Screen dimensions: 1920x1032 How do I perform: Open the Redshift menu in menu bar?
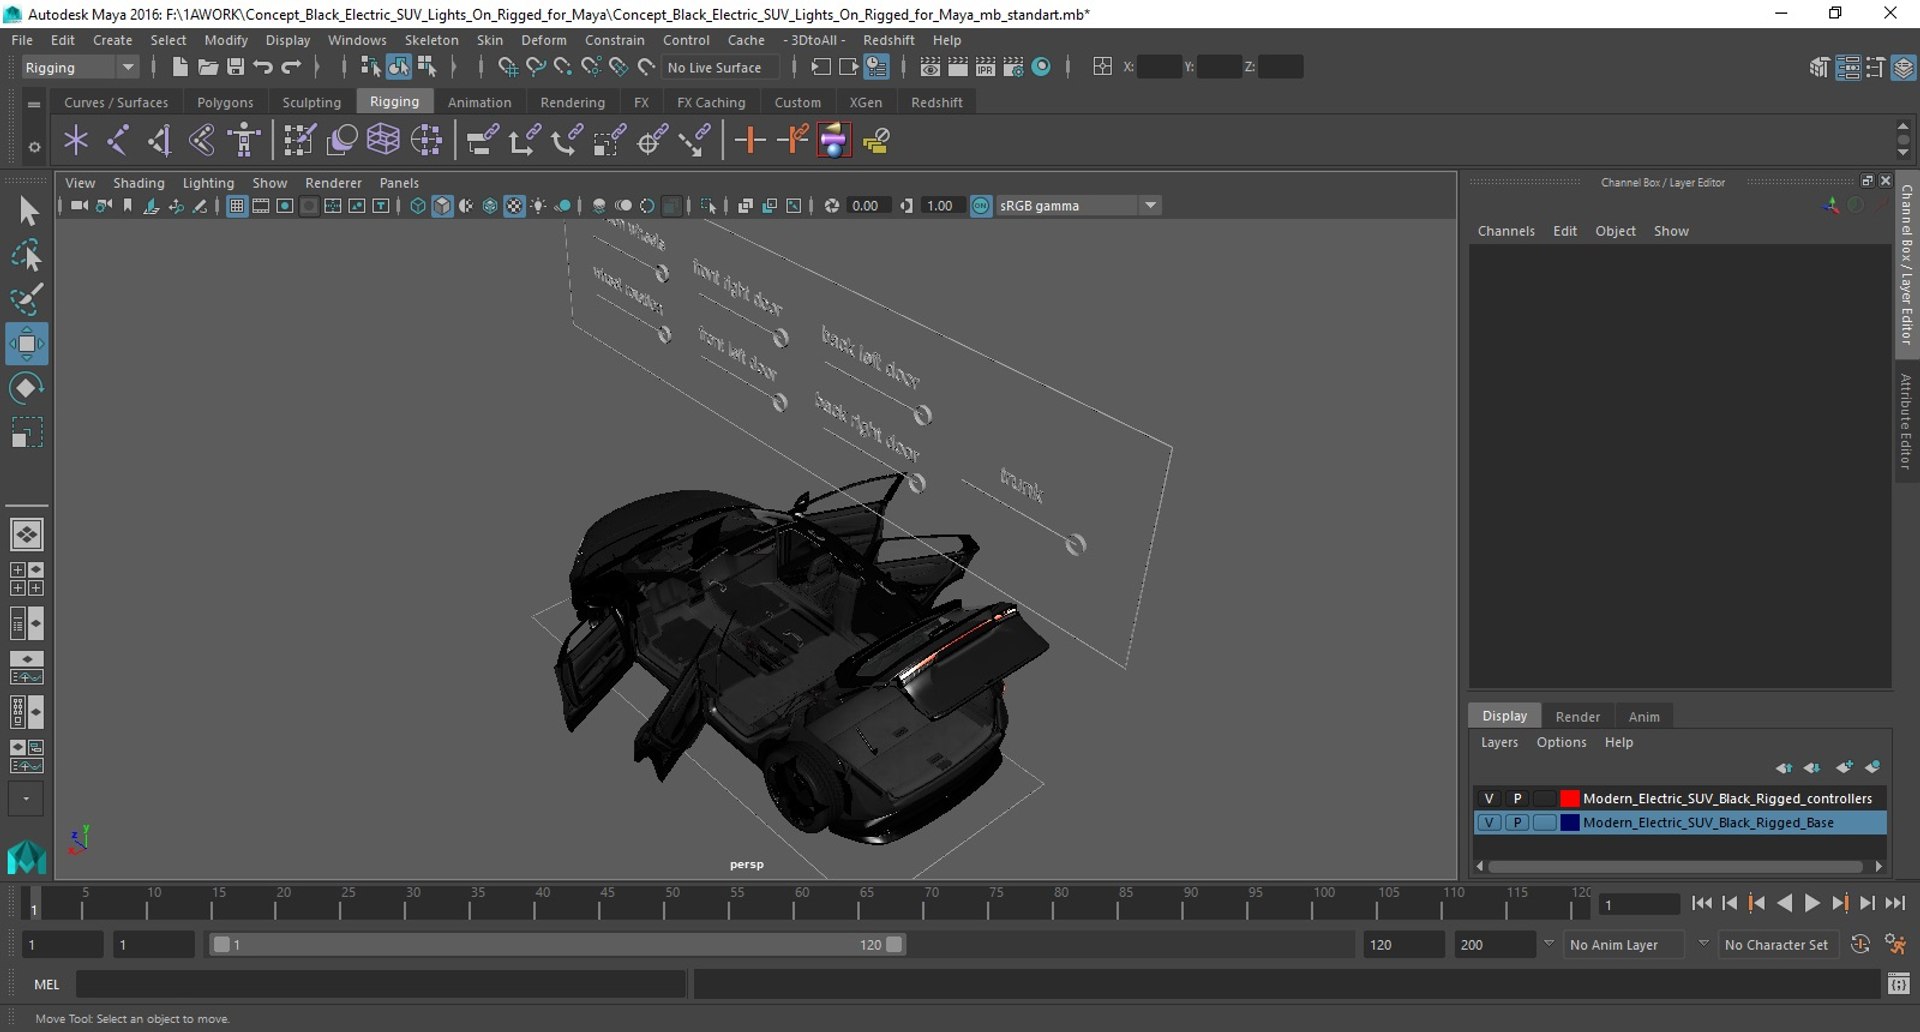pos(888,40)
